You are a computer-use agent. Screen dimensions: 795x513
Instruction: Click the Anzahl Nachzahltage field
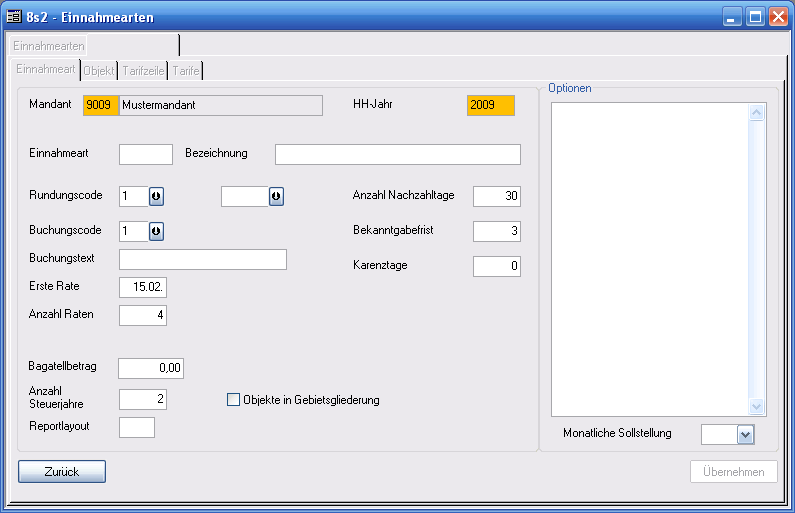click(496, 196)
